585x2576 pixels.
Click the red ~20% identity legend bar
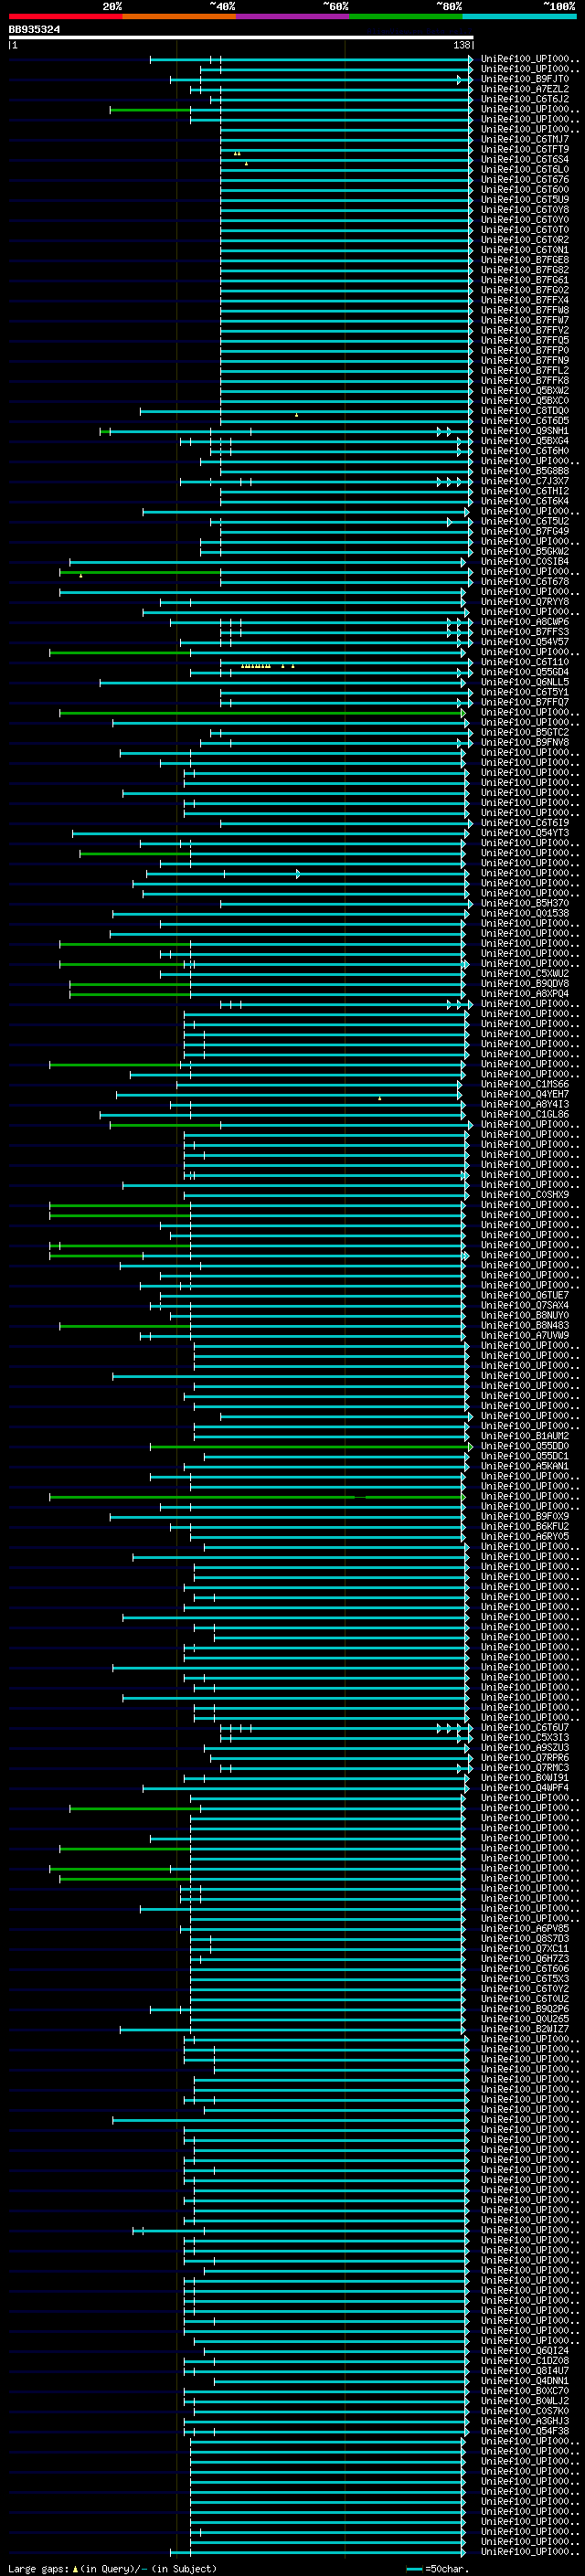pos(66,16)
